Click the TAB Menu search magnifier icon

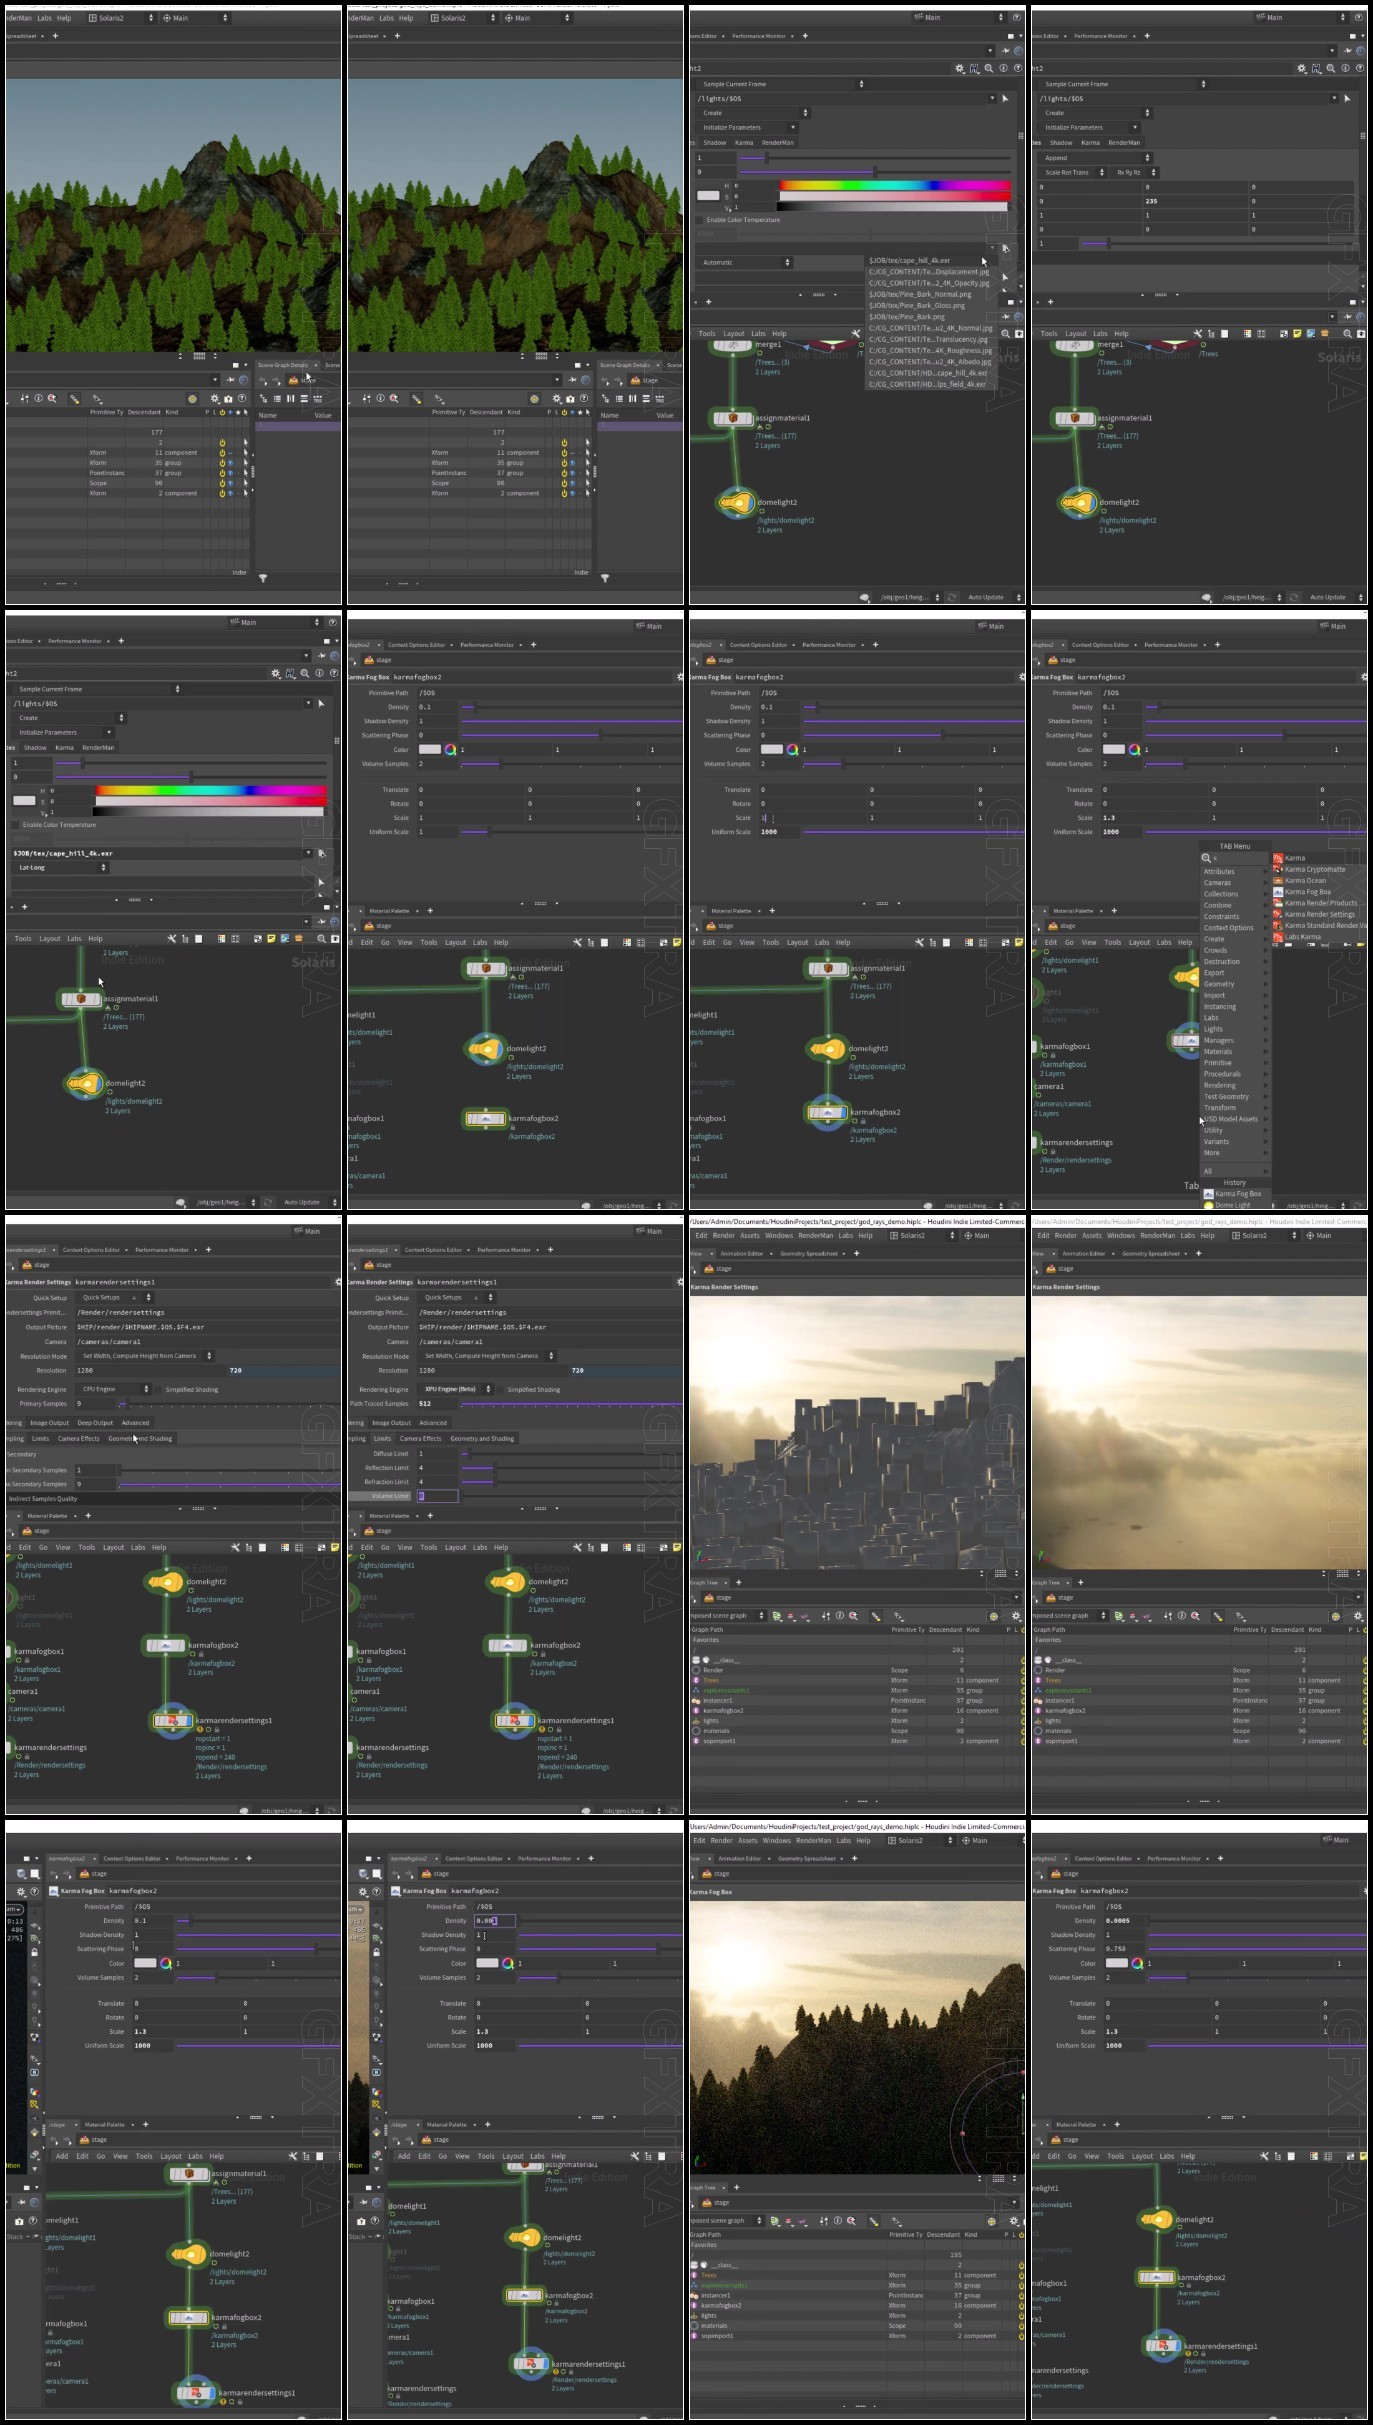tap(1206, 858)
